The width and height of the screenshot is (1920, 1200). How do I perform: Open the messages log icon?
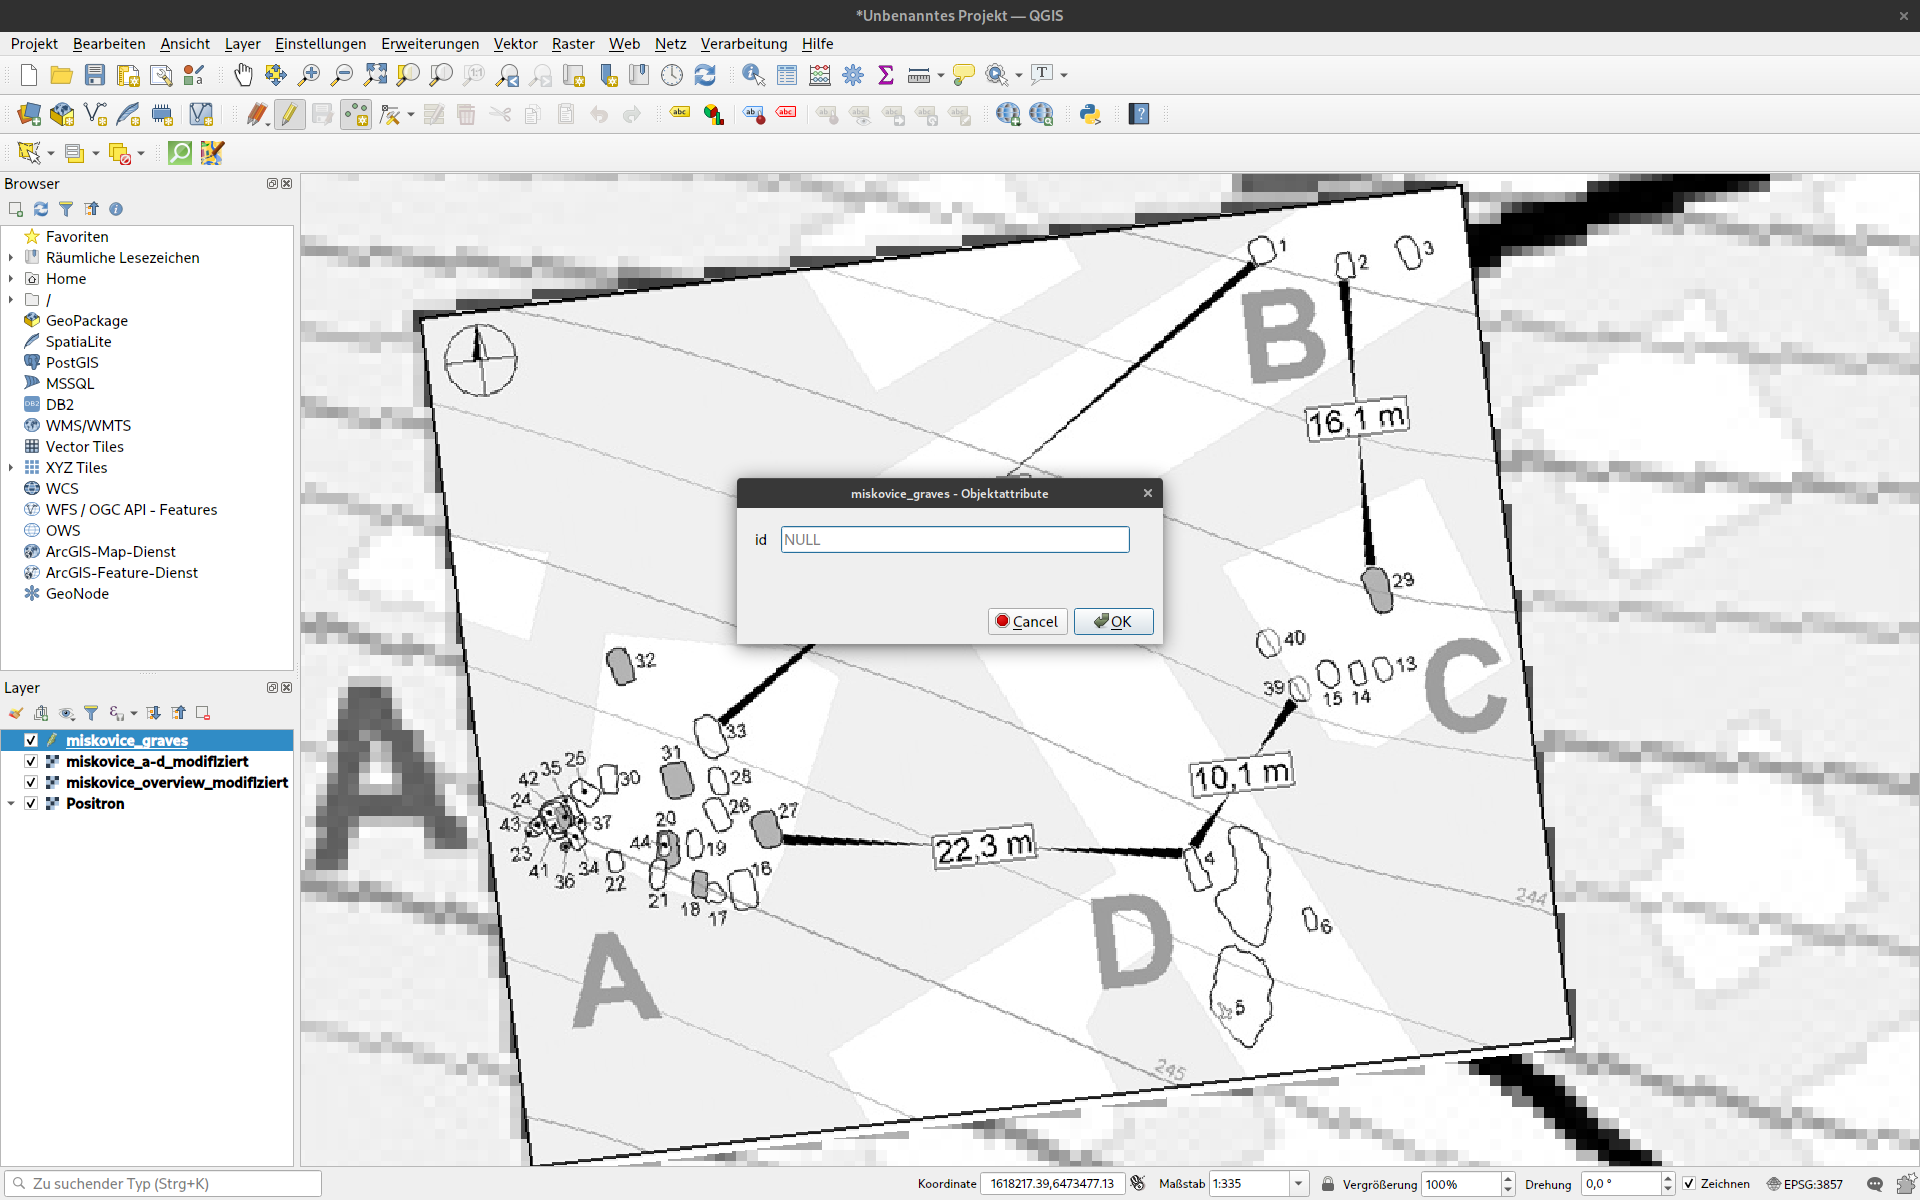coord(1875,1184)
